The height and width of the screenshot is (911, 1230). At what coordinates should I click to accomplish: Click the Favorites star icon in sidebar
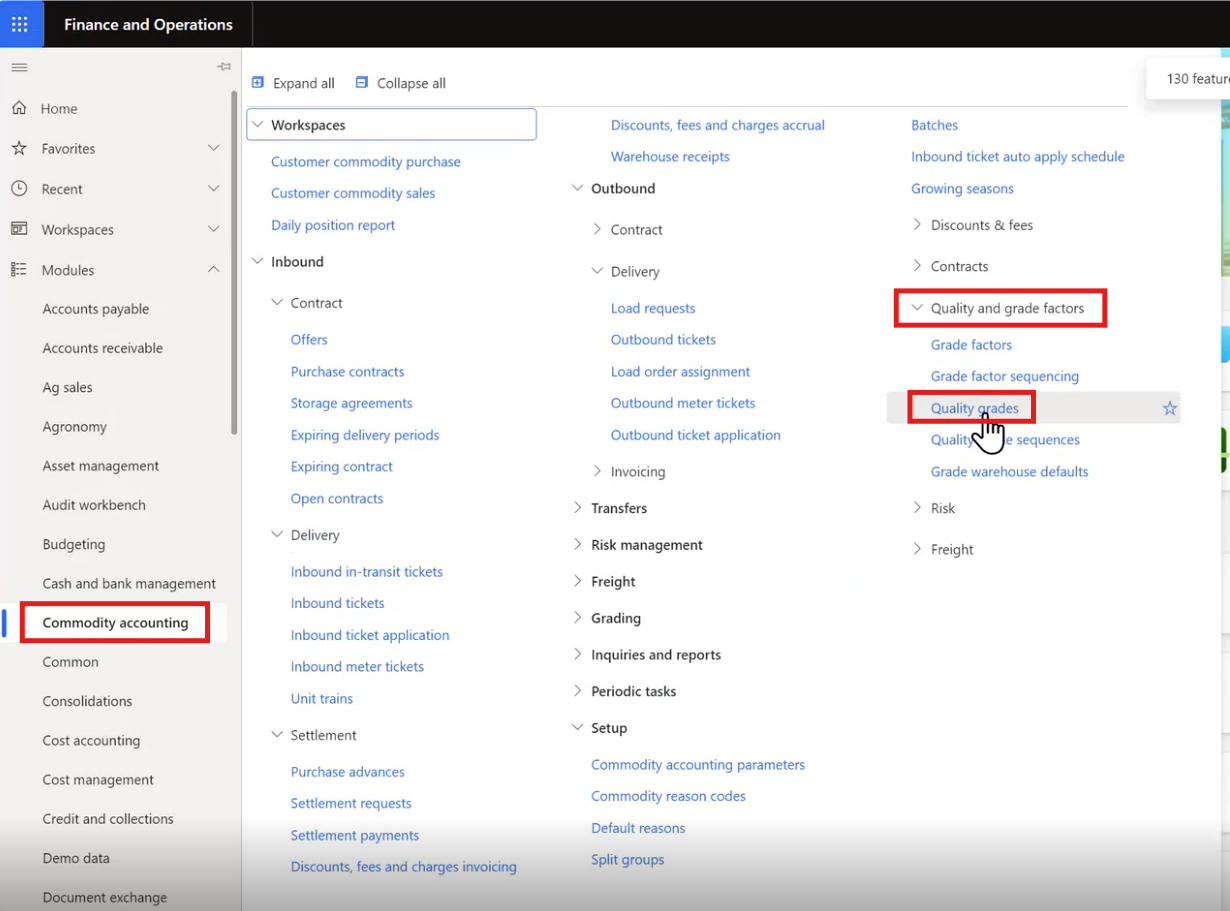click(19, 148)
